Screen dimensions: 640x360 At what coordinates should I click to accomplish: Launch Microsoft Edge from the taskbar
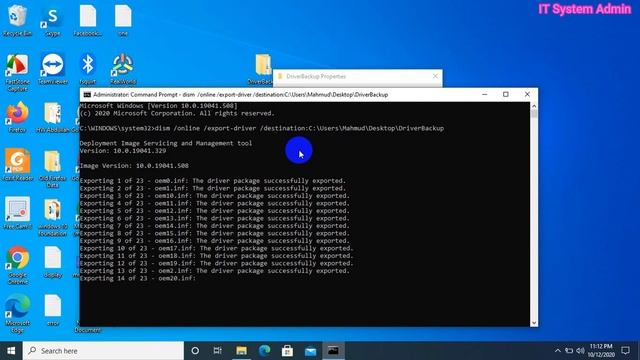tap(264, 351)
